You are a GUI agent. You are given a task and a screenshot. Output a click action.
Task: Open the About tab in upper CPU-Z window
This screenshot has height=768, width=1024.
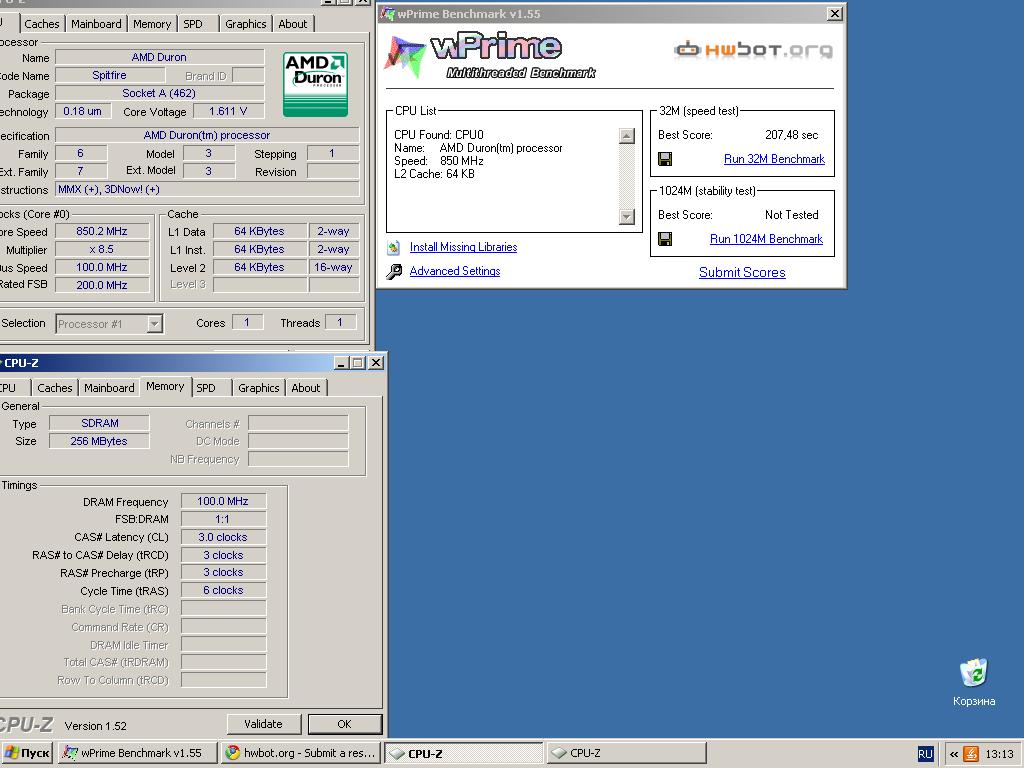pos(293,24)
